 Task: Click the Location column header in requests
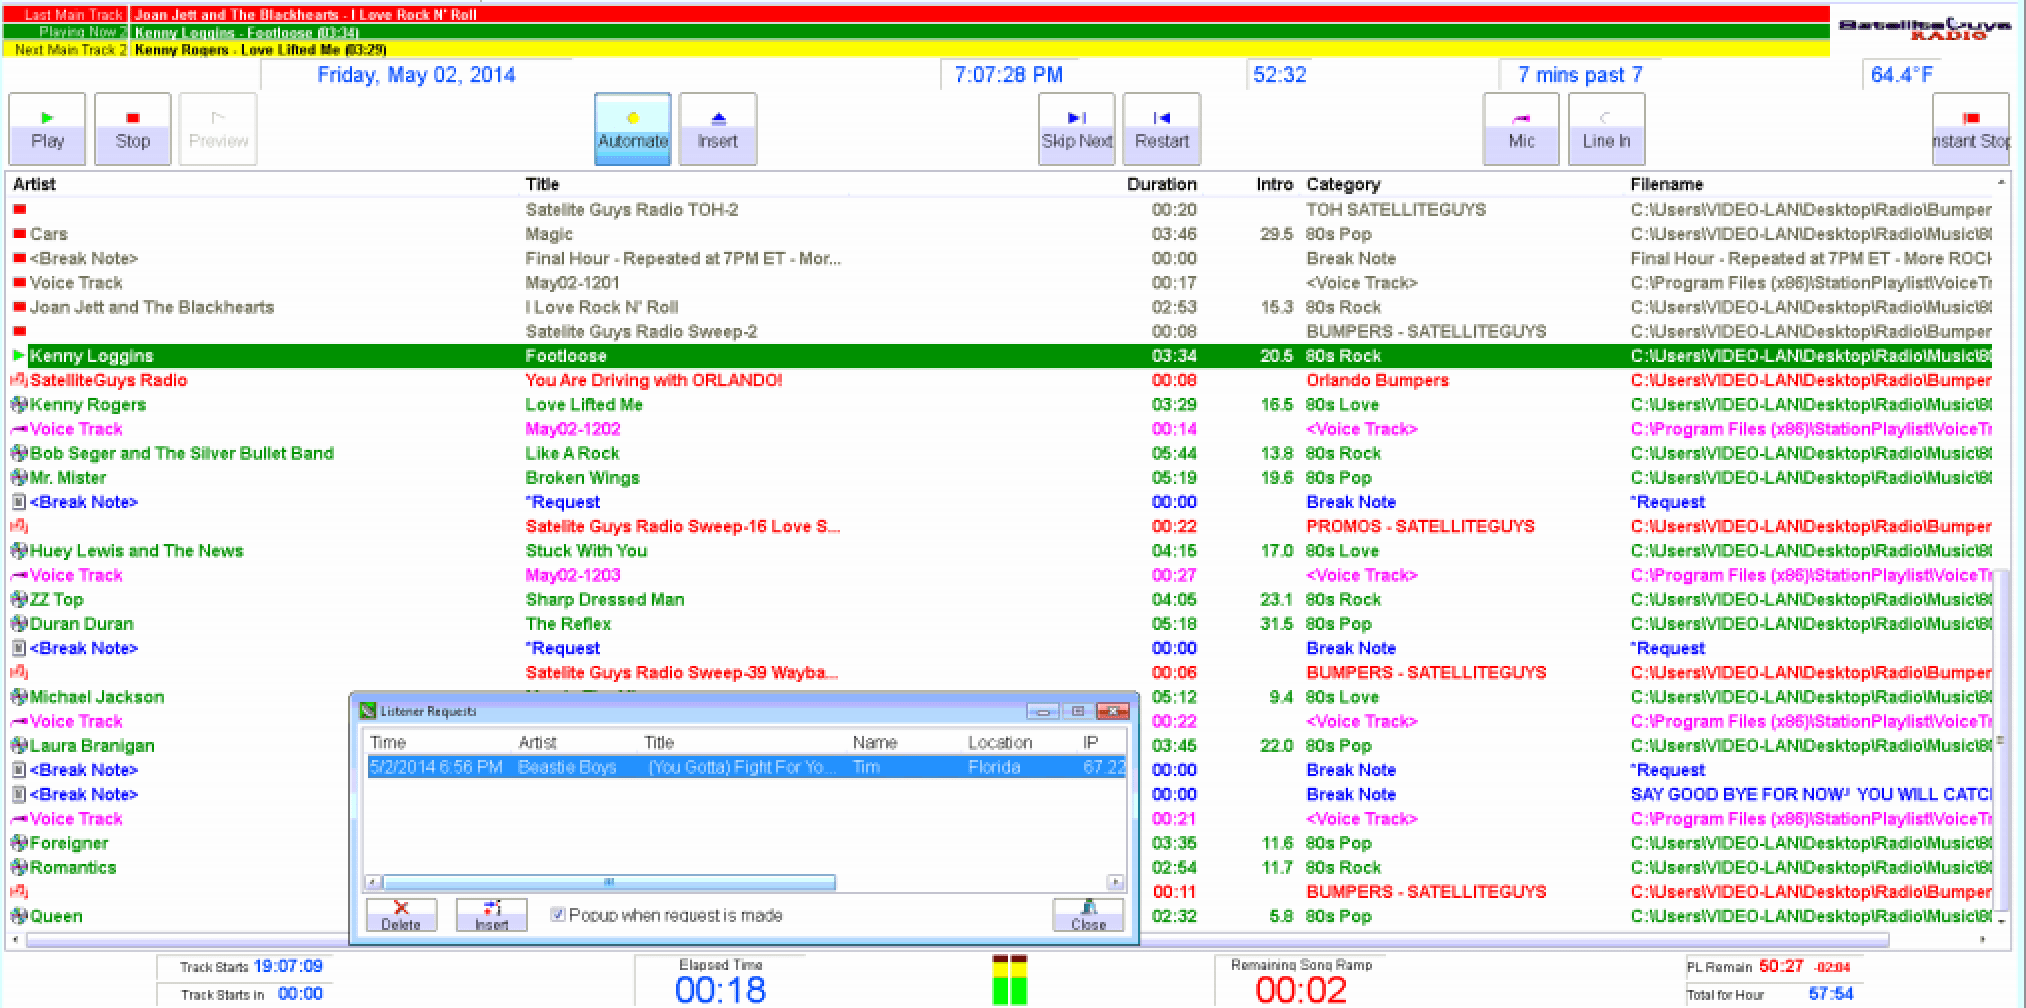coord(1000,742)
